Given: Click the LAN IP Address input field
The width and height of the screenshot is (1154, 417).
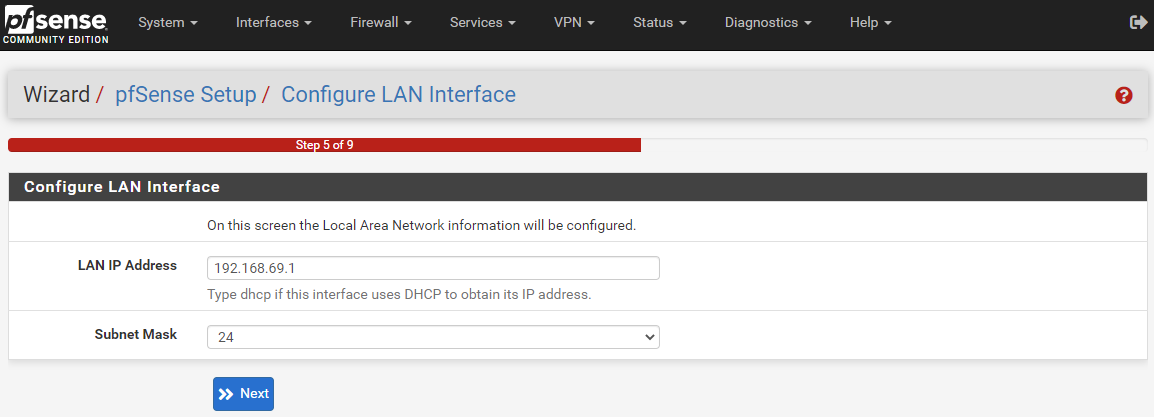Looking at the screenshot, I should [x=433, y=268].
